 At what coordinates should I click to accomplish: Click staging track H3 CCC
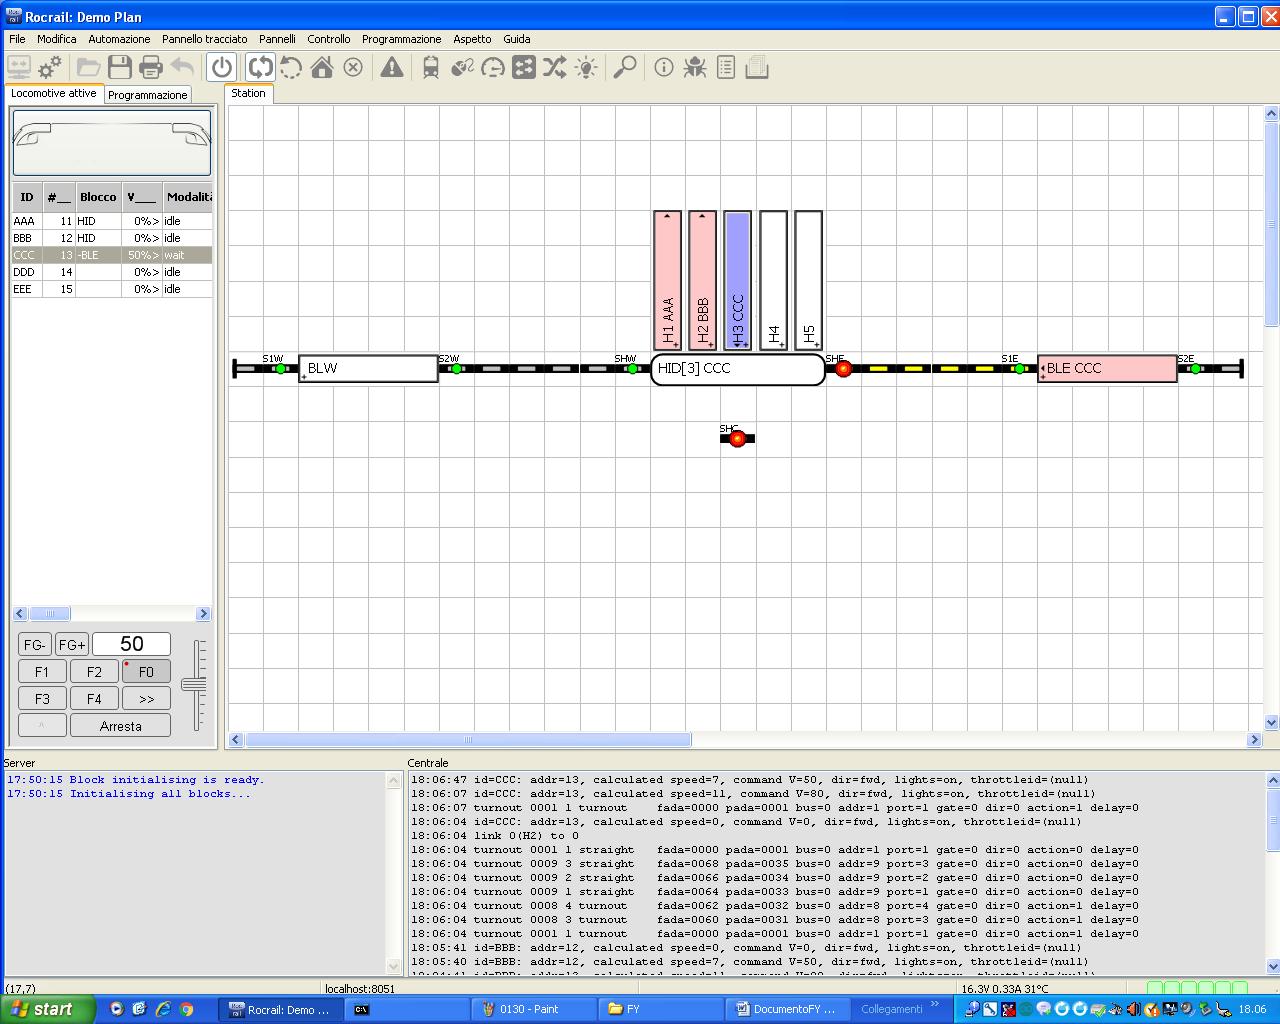738,280
